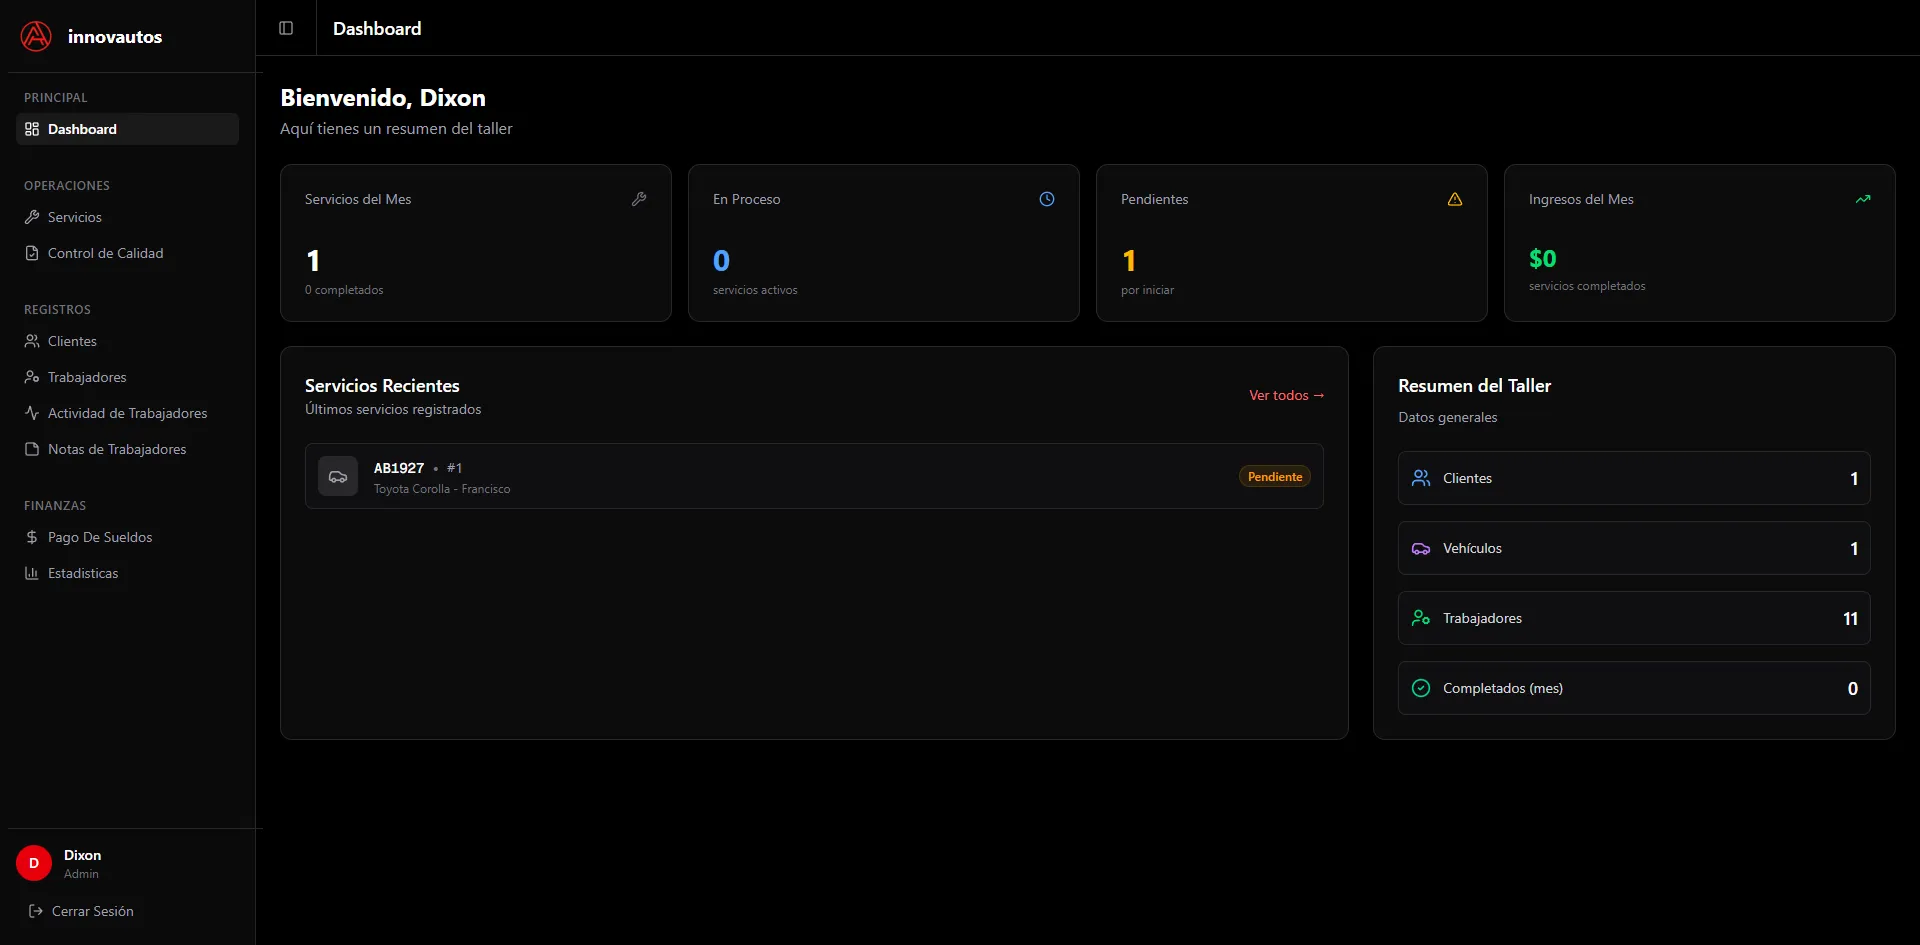
Task: Go to Pago De Sueldos
Action: [x=100, y=537]
